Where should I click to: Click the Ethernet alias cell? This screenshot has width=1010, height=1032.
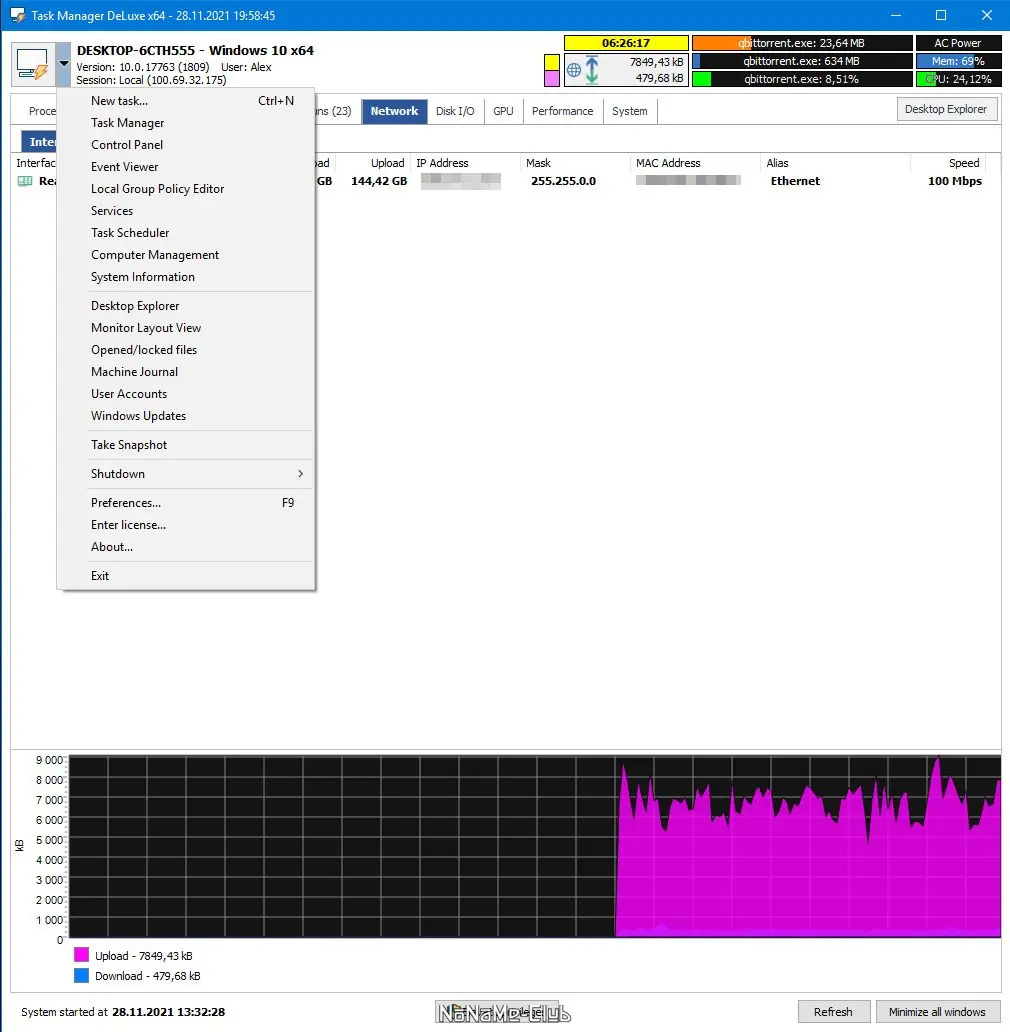click(795, 181)
